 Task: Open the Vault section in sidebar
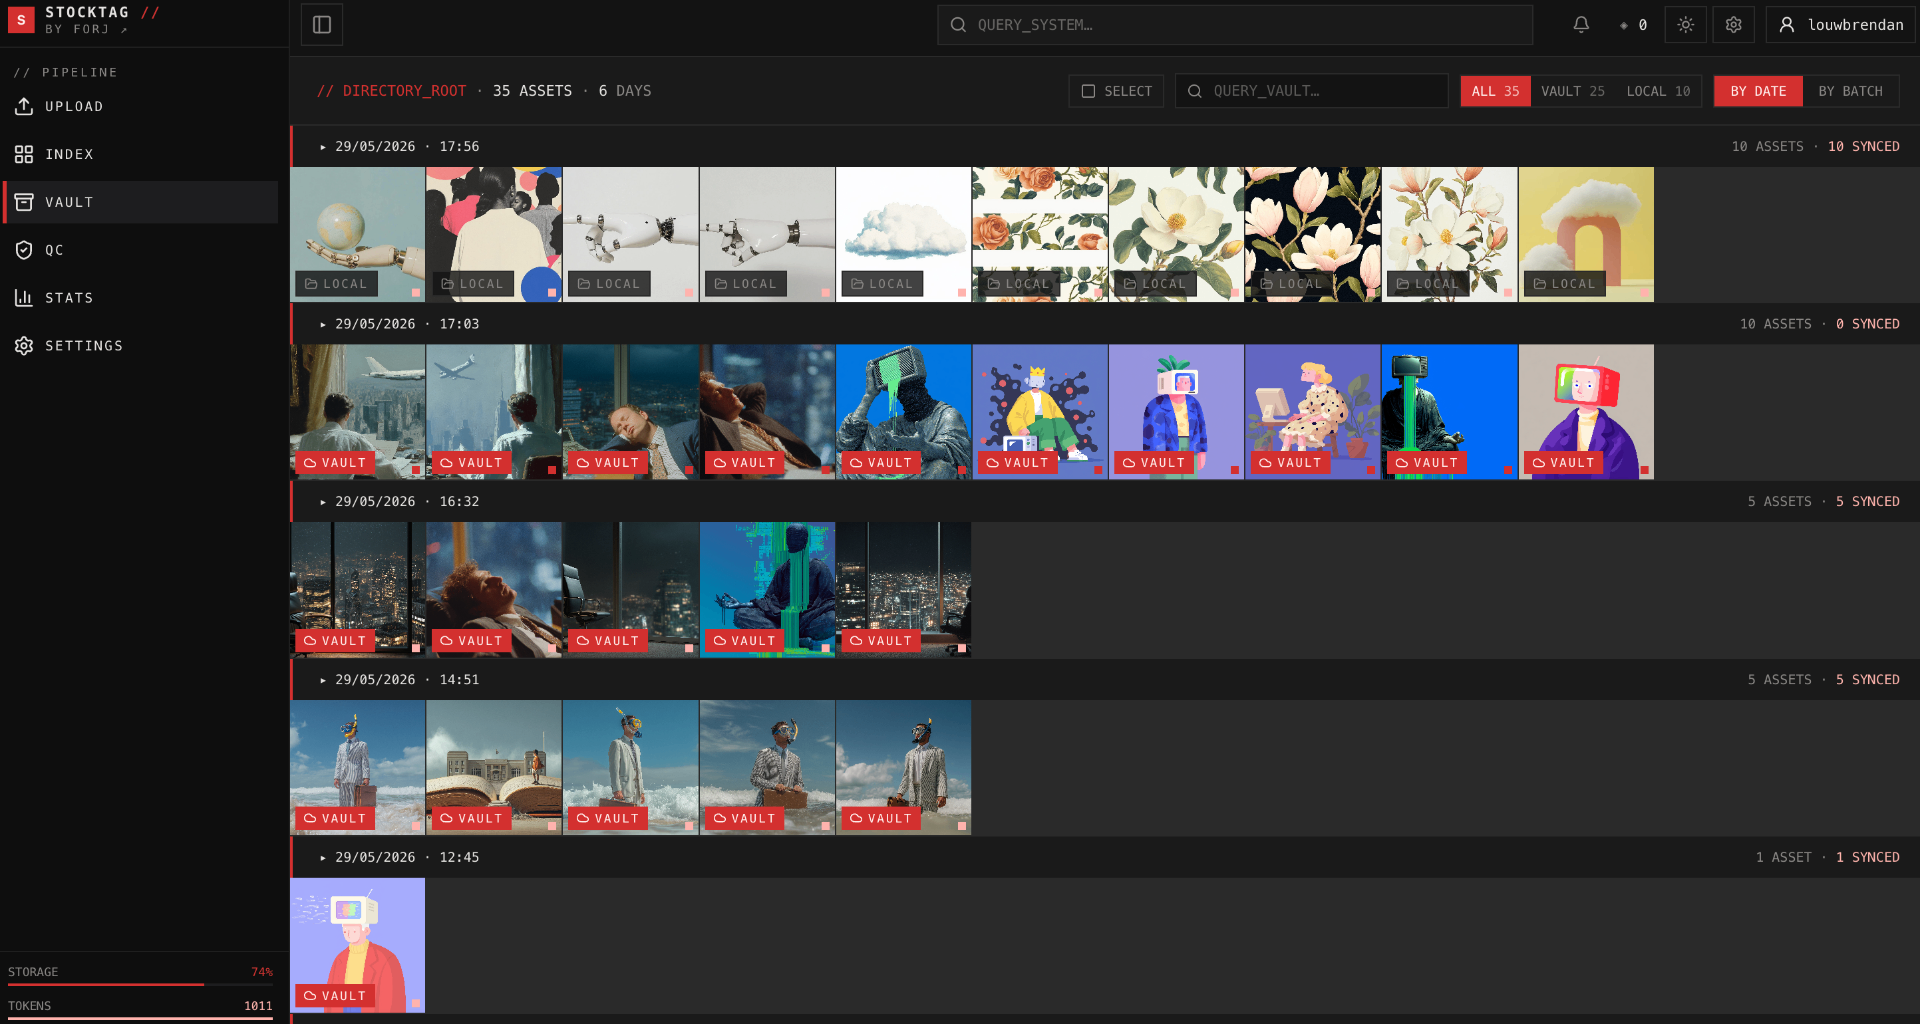[x=140, y=202]
